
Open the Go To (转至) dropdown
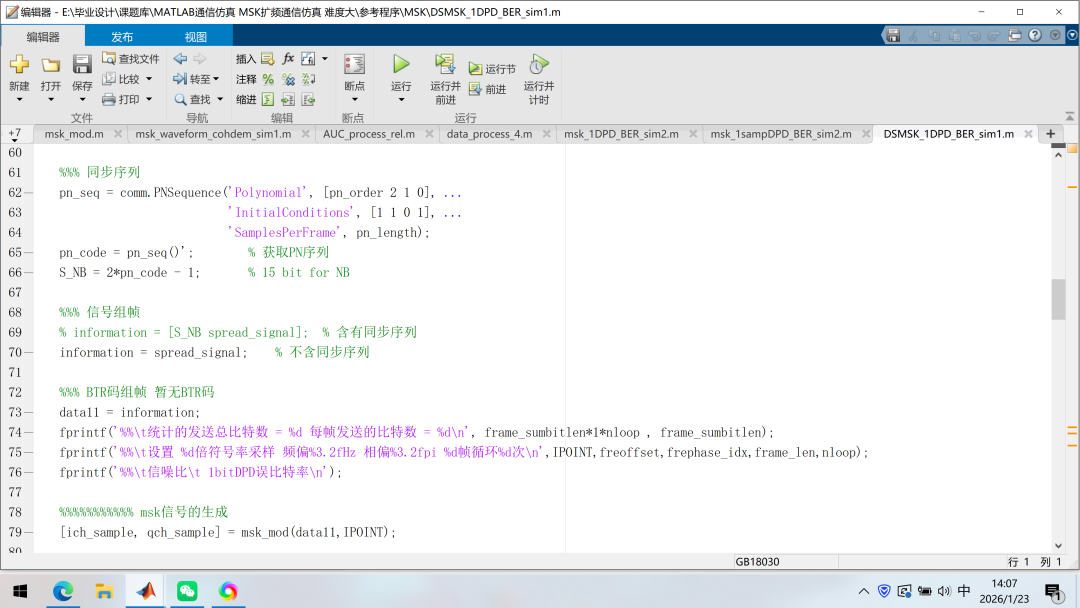(x=196, y=79)
